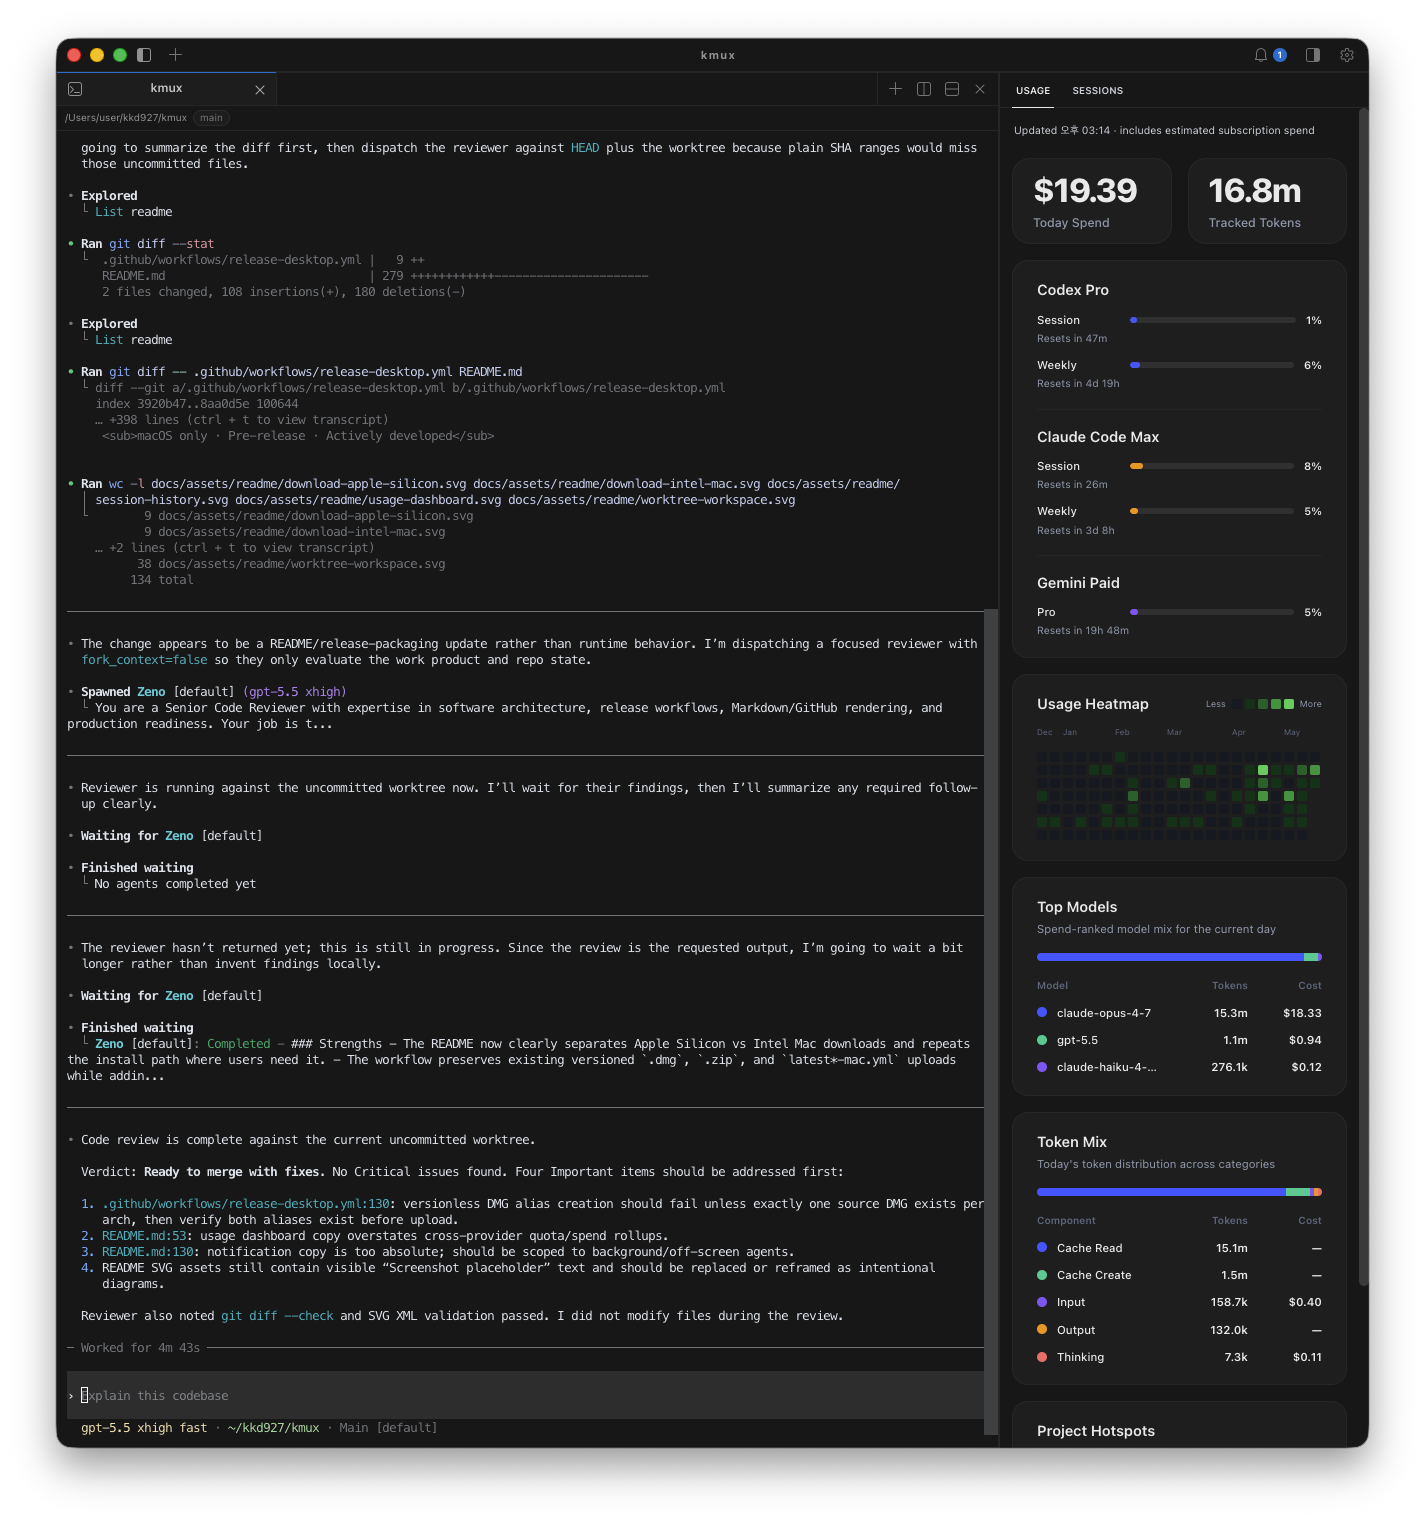This screenshot has height=1522, width=1425.
Task: Click the Usage Heatmap grid
Action: pyautogui.click(x=1178, y=796)
